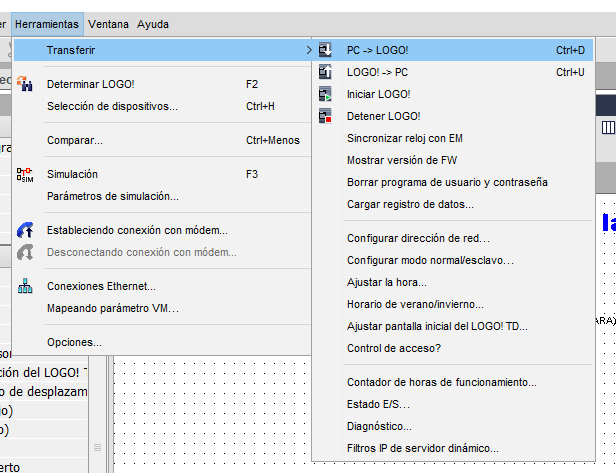This screenshot has height=473, width=616.
Task: Open Selección de dispositivos...
Action: pyautogui.click(x=163, y=106)
